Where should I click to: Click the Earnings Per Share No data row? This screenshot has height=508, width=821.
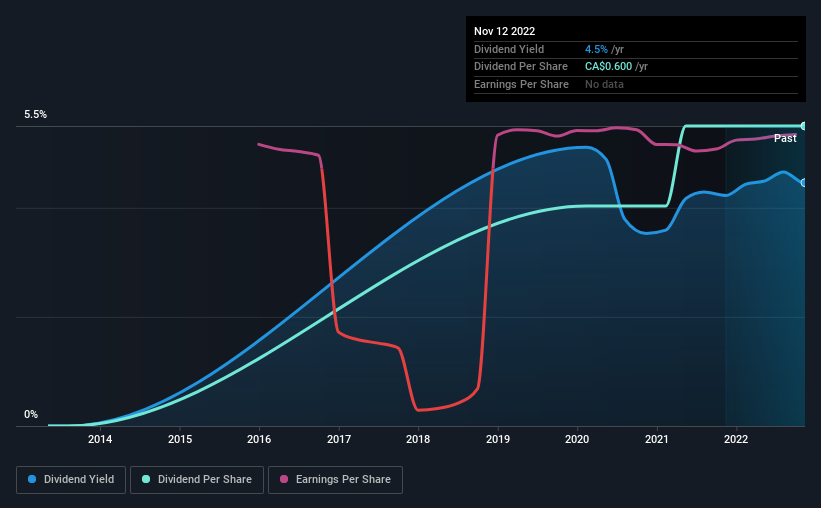click(x=636, y=84)
